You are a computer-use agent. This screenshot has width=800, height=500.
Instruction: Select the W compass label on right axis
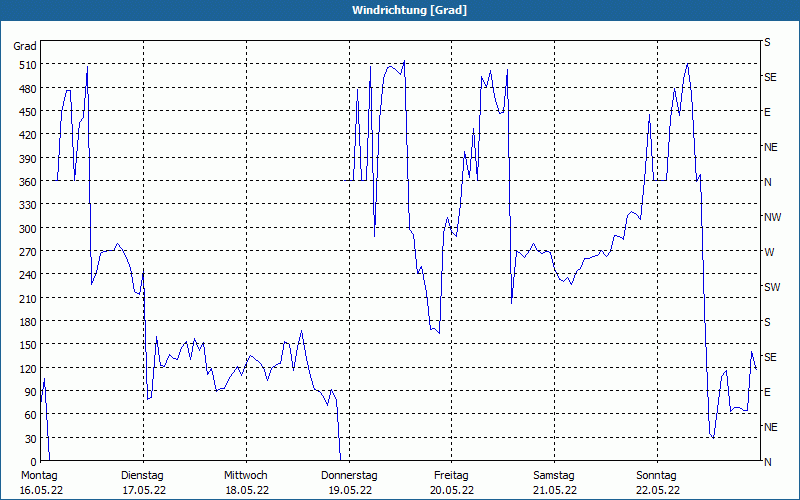768,252
